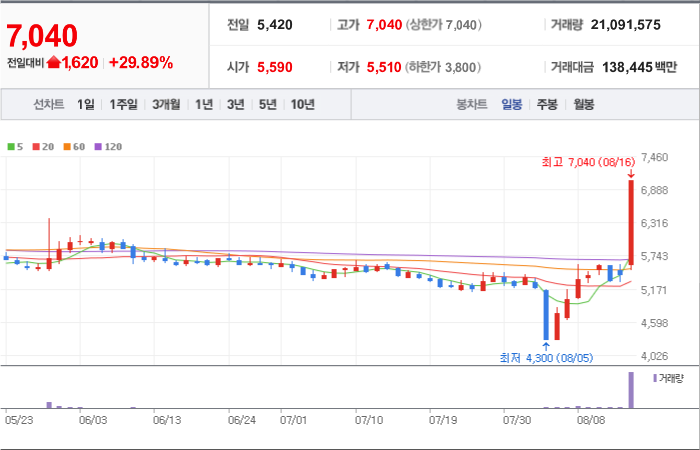Click the green 5-day moving average swatch
The height and width of the screenshot is (450, 700).
point(11,146)
